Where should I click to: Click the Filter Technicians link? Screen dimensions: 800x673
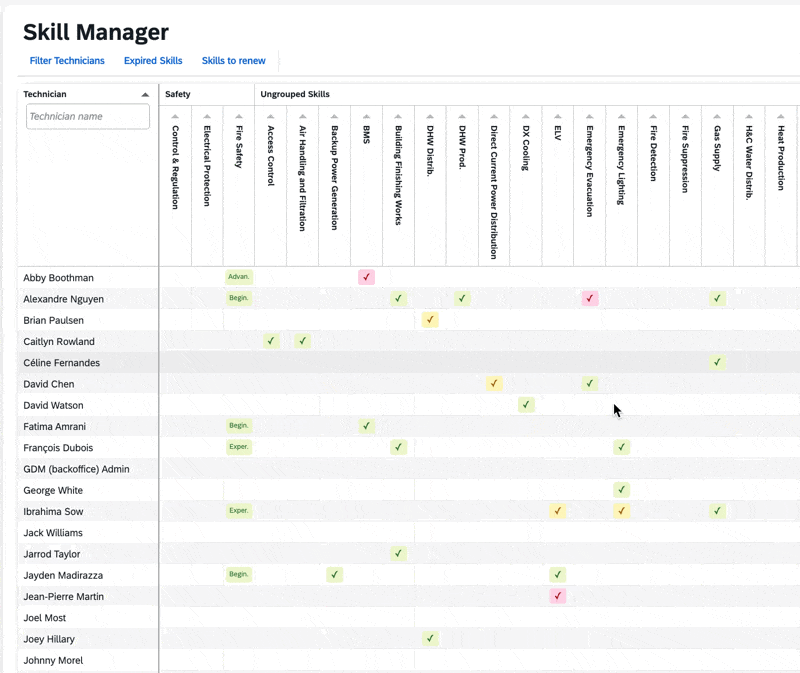[67, 61]
